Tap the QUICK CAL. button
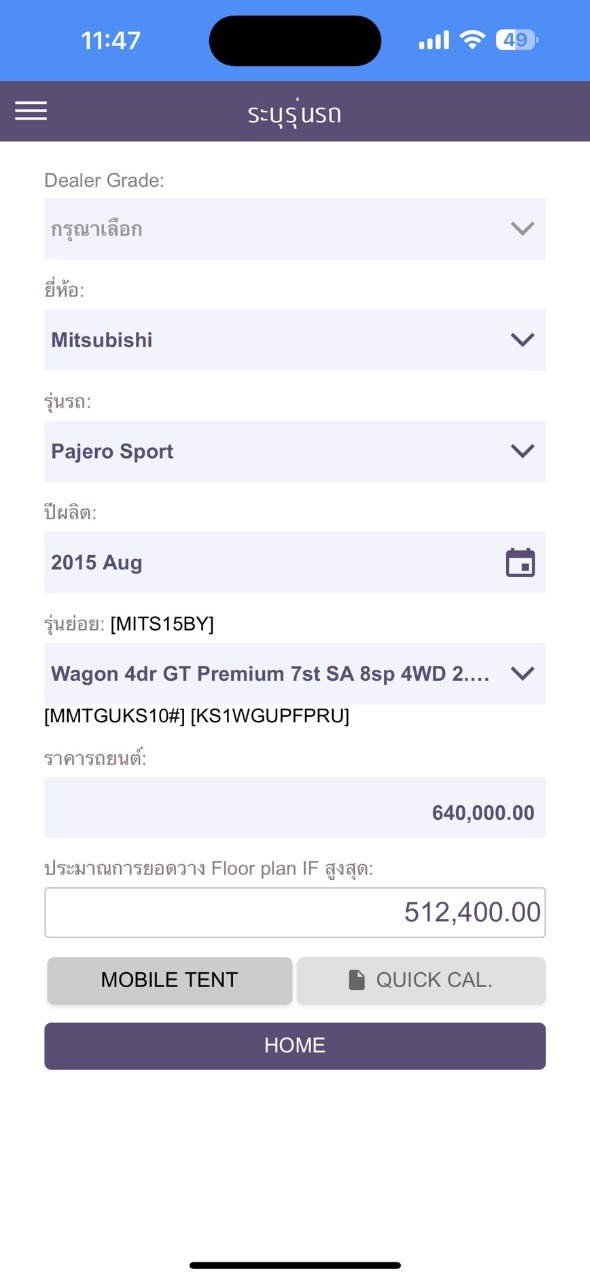Viewport: 590px width, 1280px height. click(x=421, y=980)
